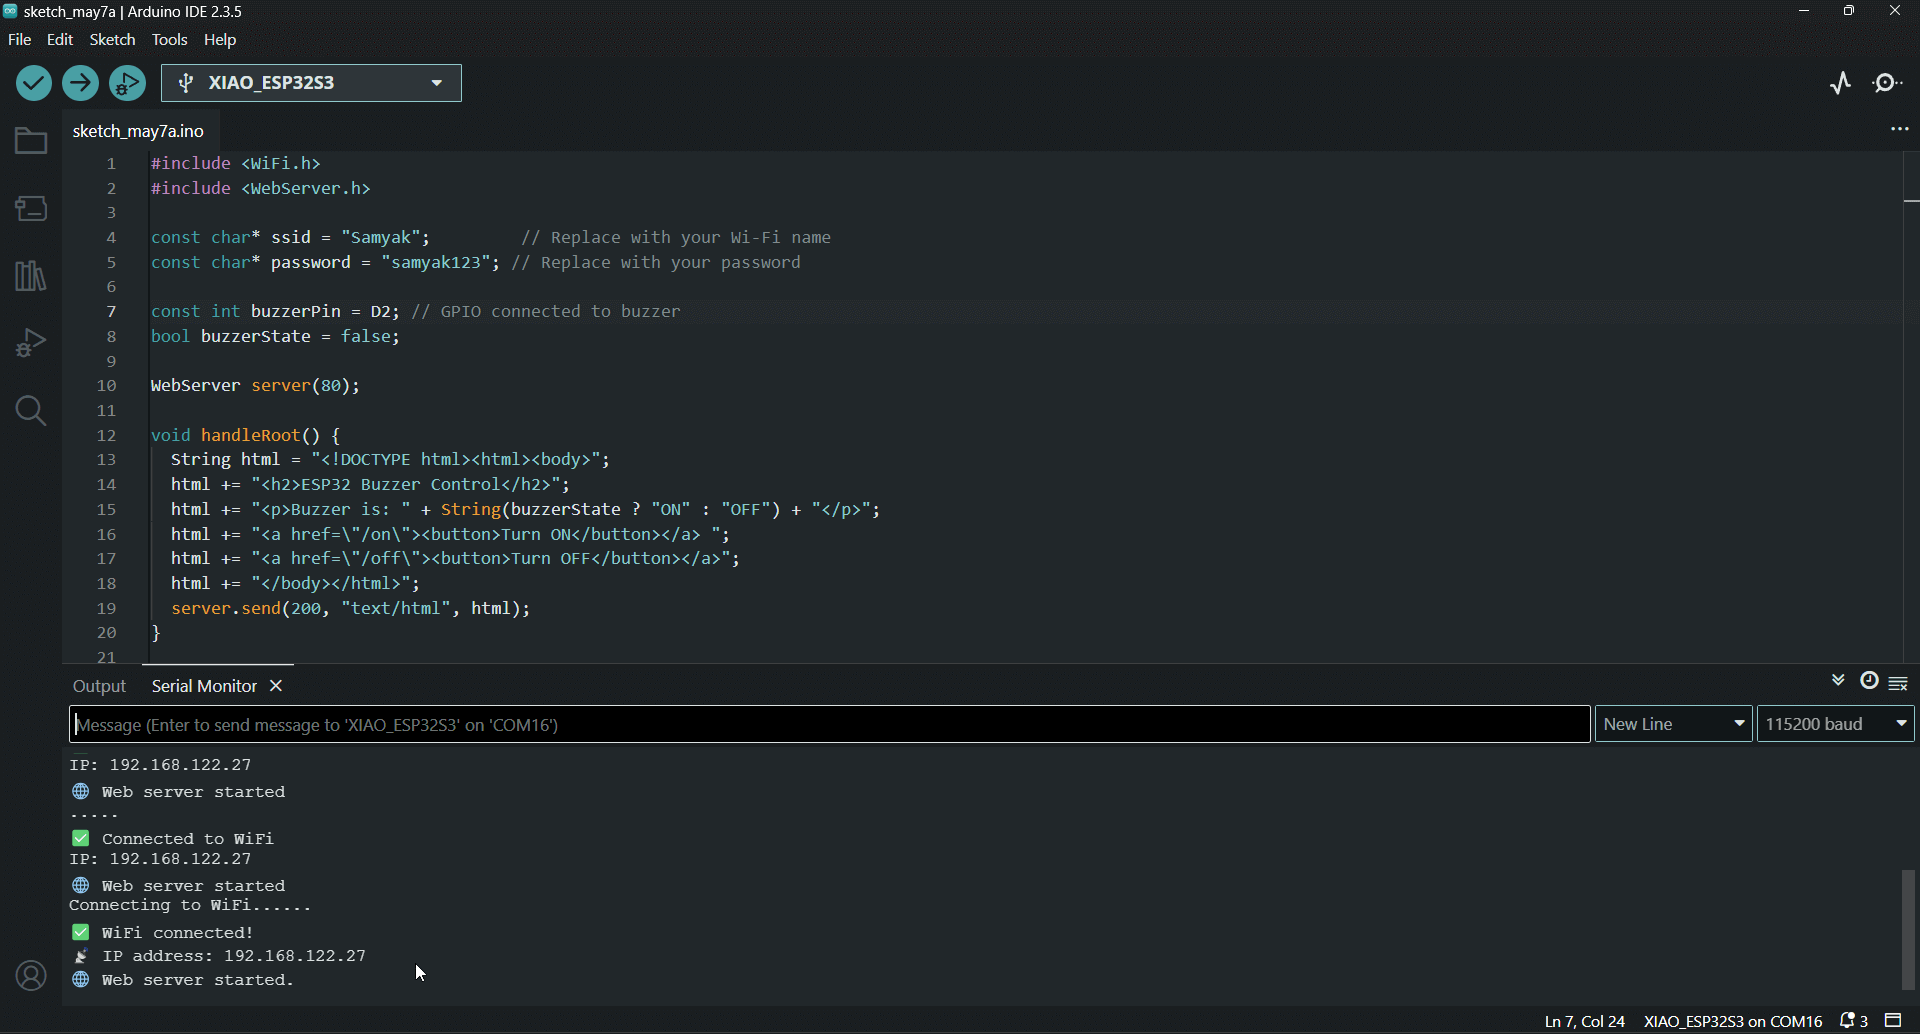Open the Edit menu
The height and width of the screenshot is (1034, 1920).
tap(60, 40)
